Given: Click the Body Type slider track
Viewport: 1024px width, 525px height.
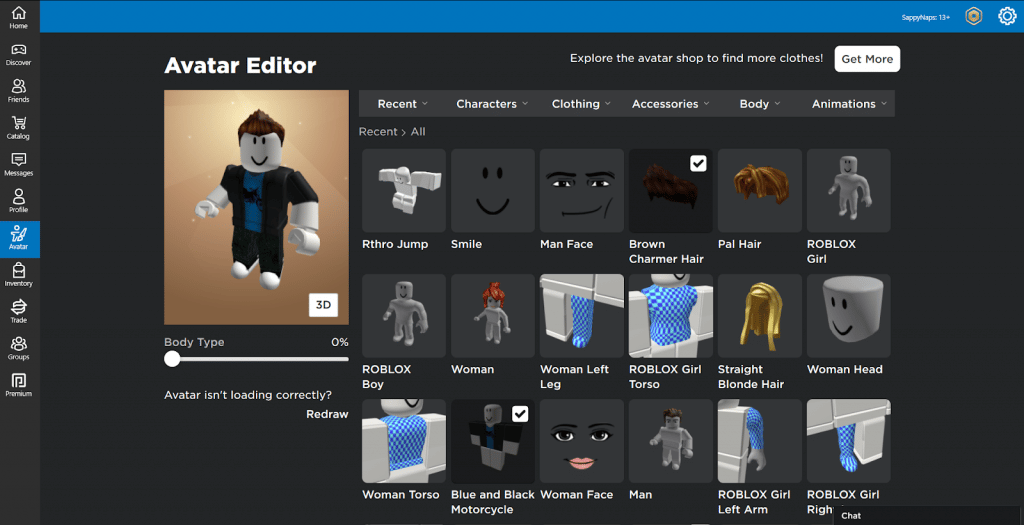Looking at the screenshot, I should pos(257,358).
